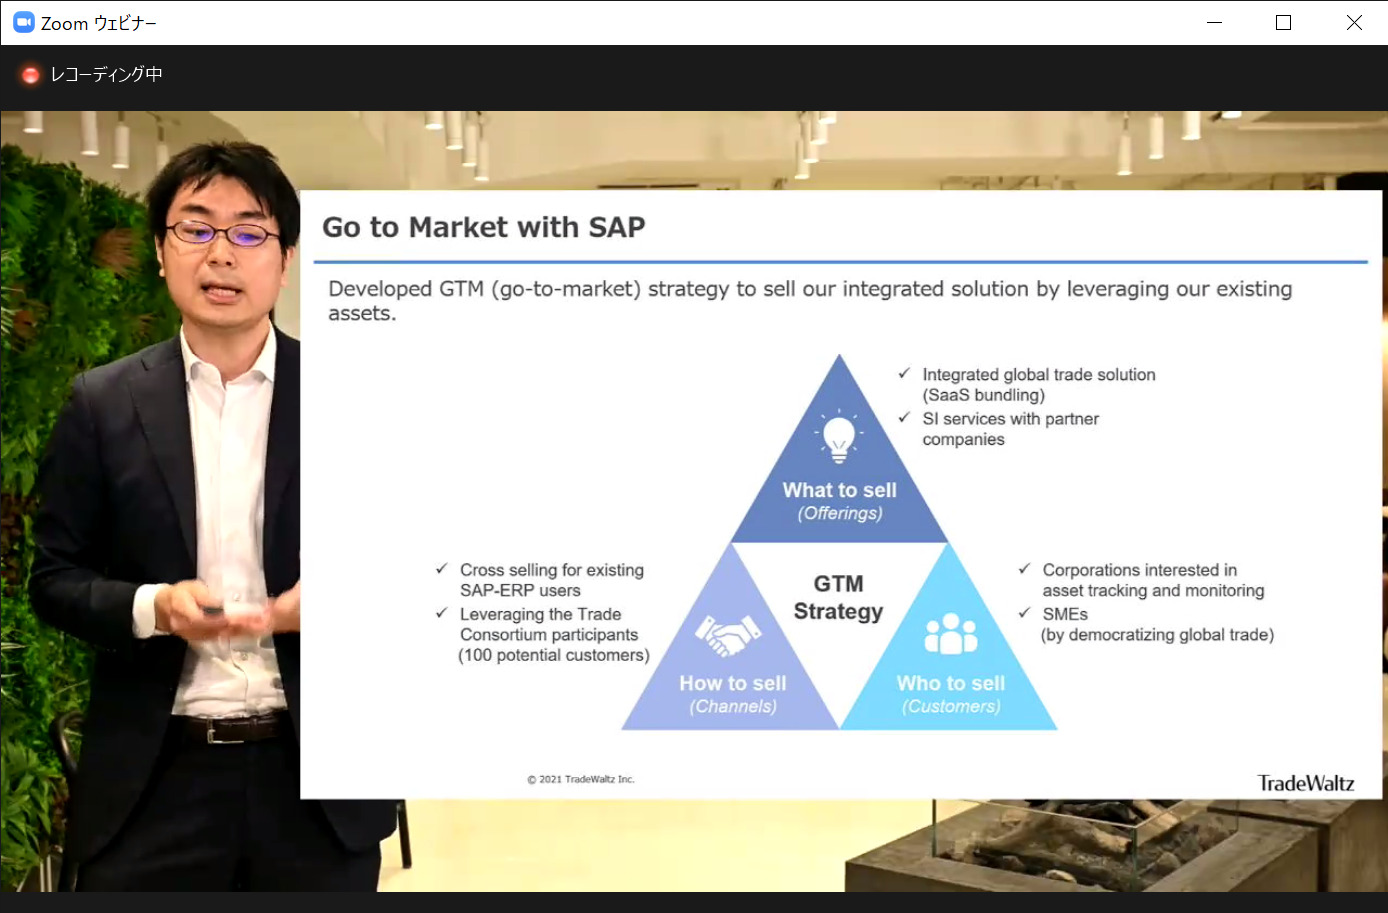Click the red recording indicator dot
This screenshot has width=1388, height=913.
[x=30, y=75]
